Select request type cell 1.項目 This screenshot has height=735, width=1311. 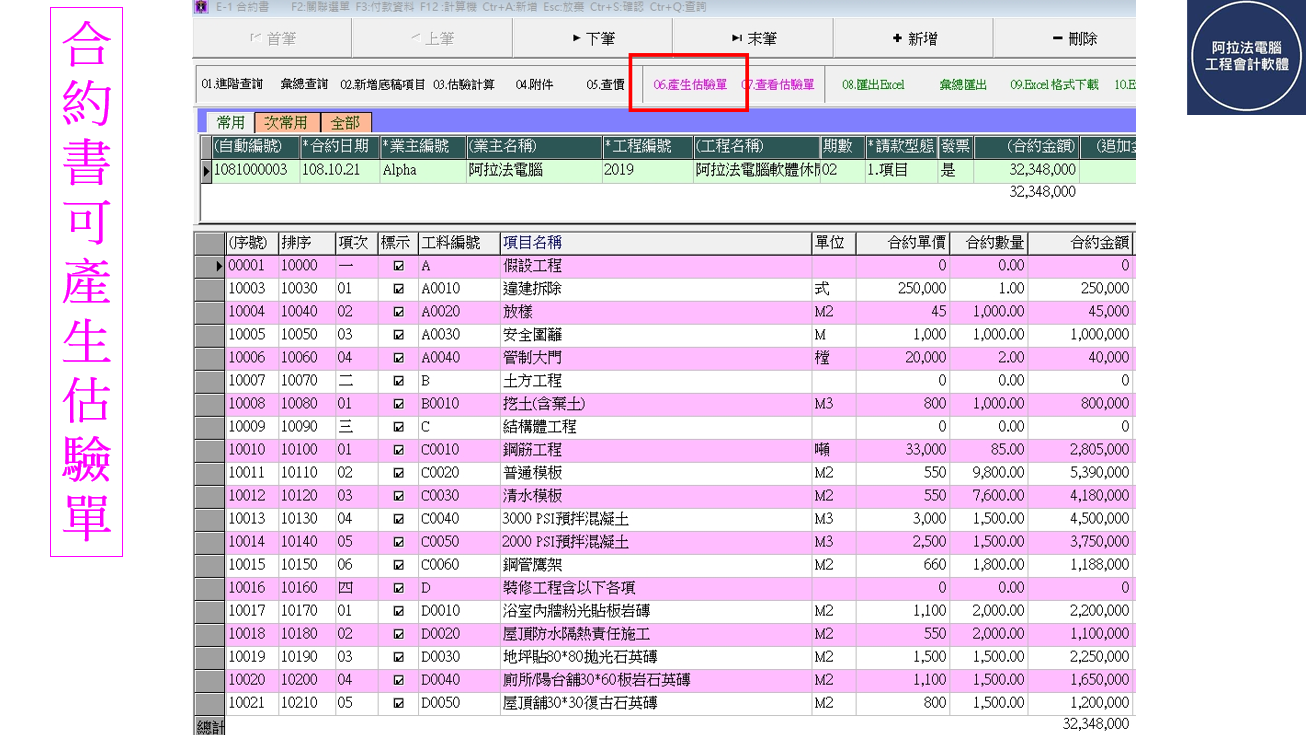click(x=900, y=171)
